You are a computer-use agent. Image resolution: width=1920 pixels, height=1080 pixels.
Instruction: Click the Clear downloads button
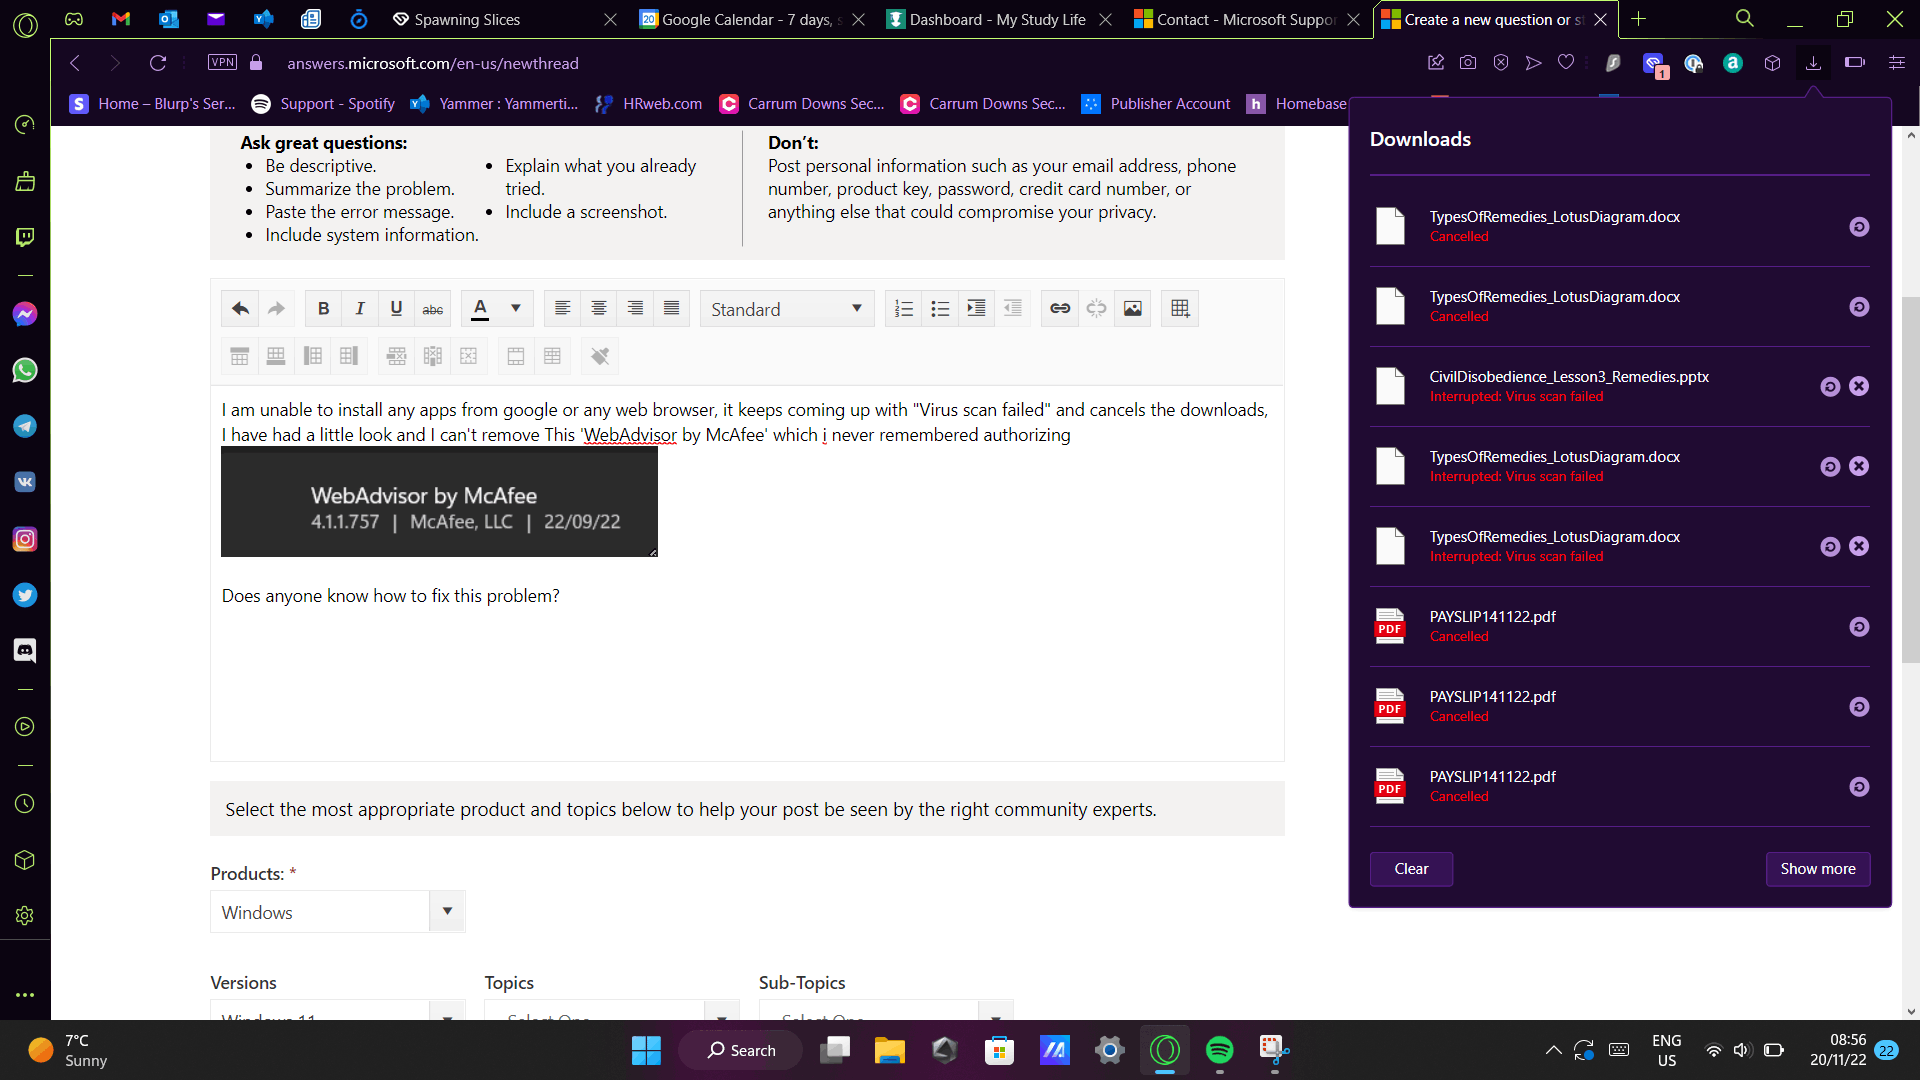1410,869
